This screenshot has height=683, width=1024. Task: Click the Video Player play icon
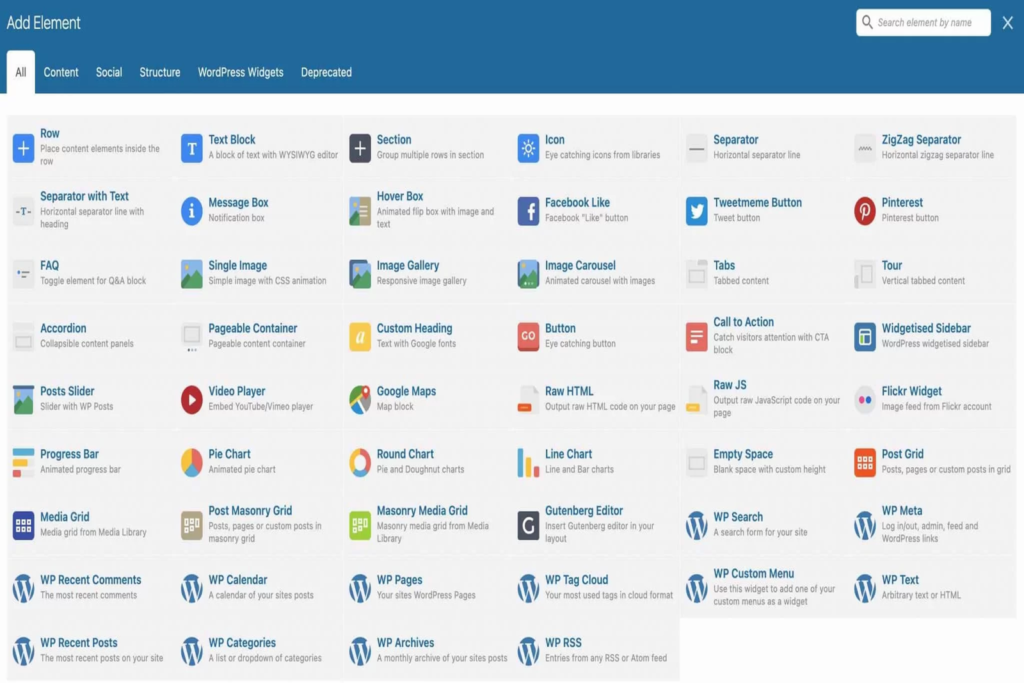(x=191, y=400)
